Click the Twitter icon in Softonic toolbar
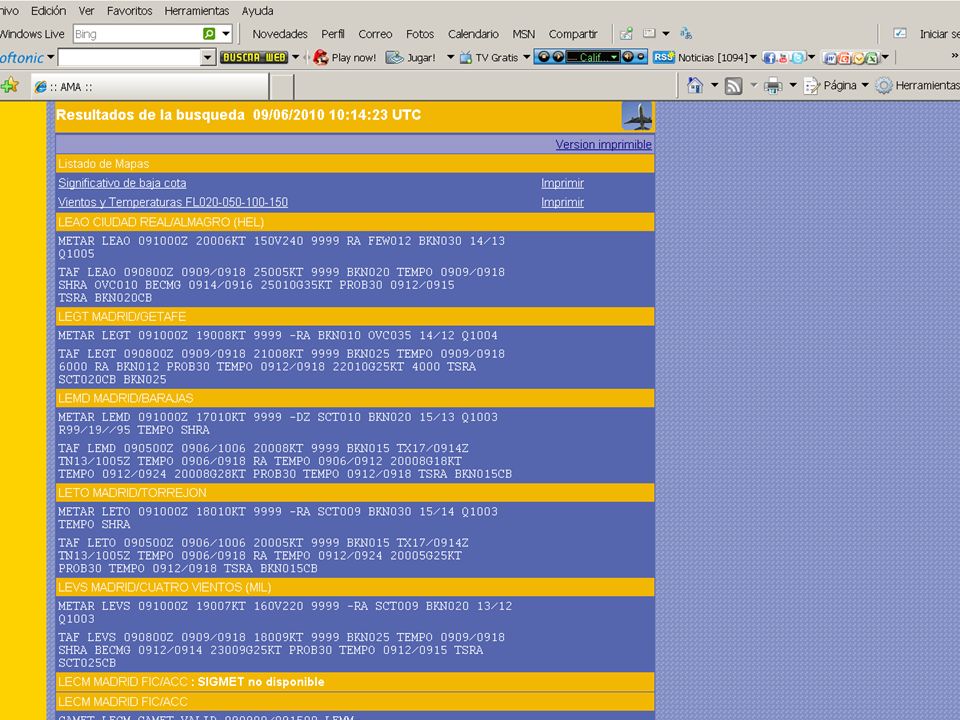960x720 pixels. 798,58
